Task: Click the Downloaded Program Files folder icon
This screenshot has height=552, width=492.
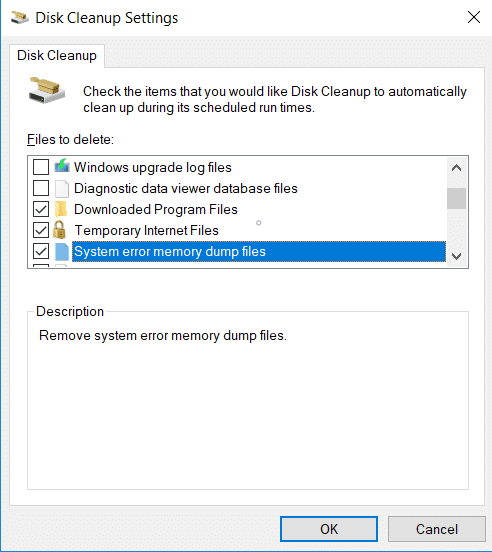Action: [x=61, y=209]
